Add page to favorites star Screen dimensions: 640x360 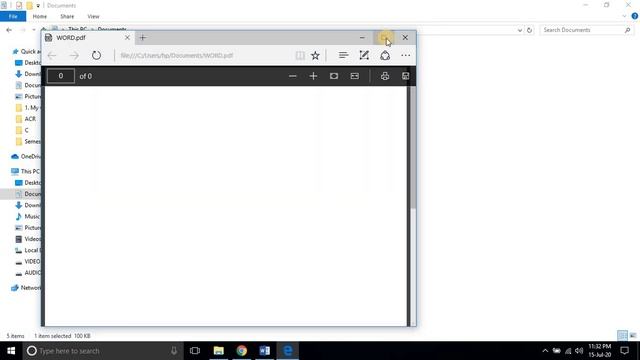click(x=315, y=55)
